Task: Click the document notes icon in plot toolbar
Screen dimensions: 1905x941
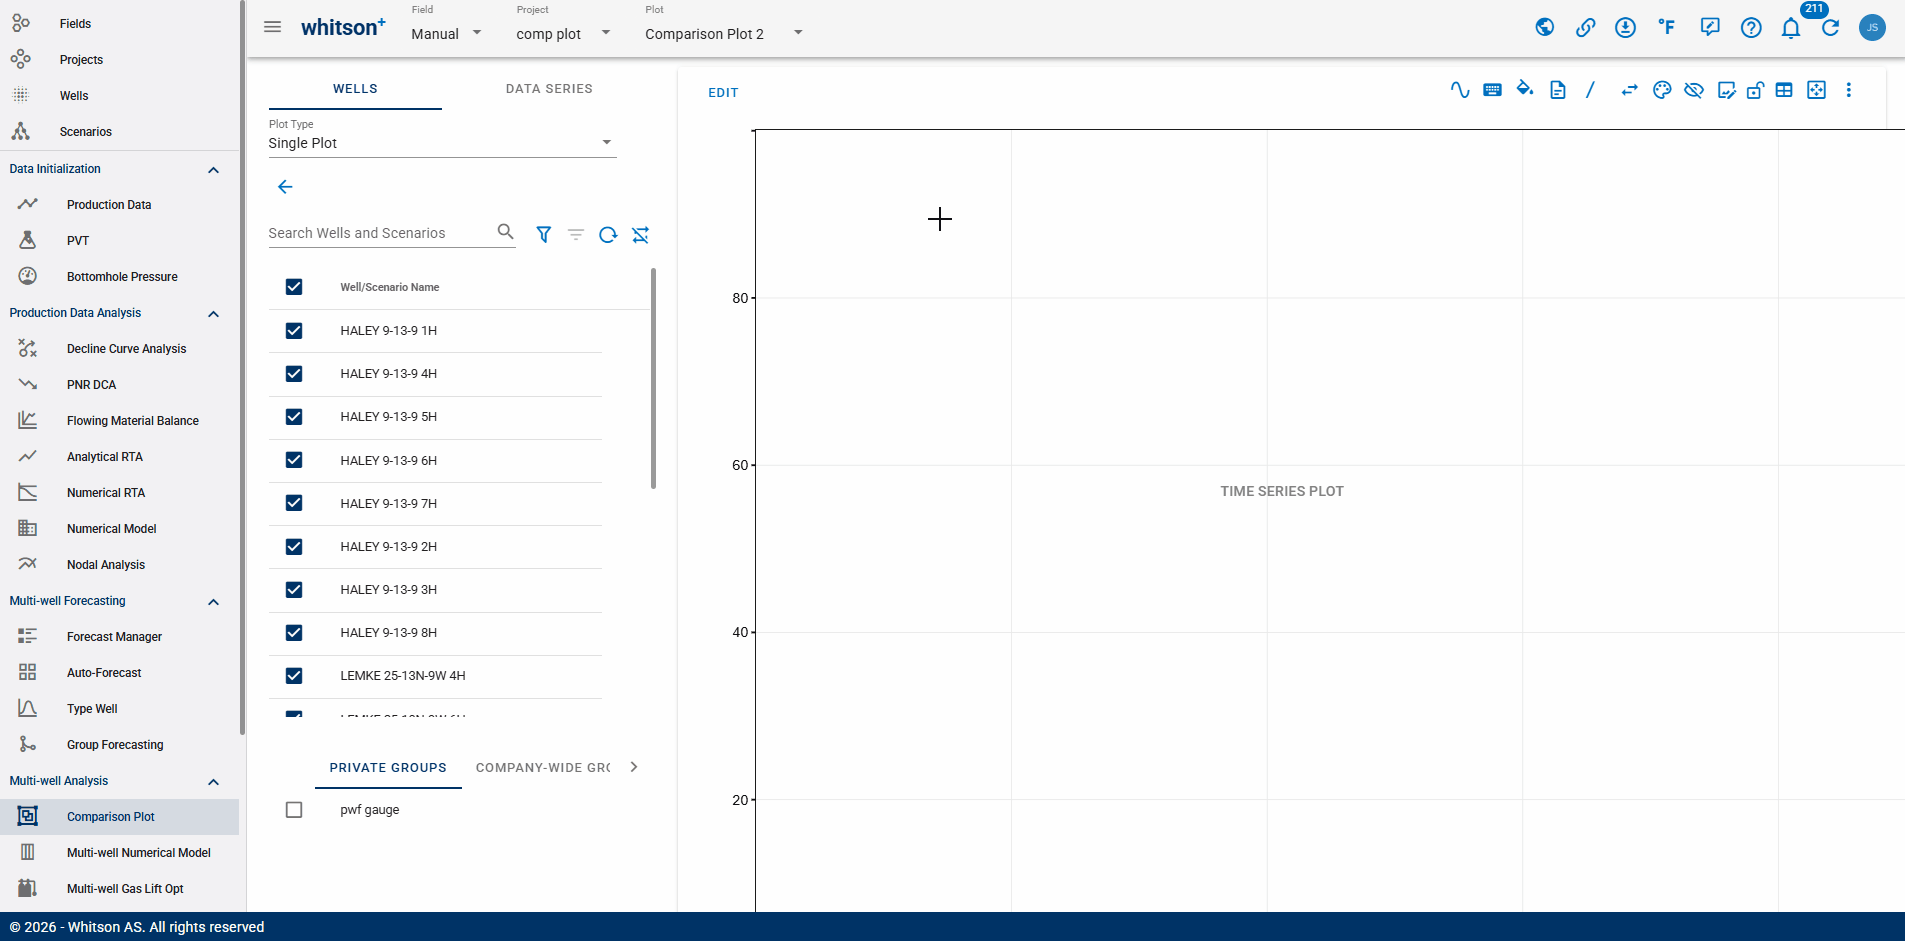Action: [x=1558, y=90]
